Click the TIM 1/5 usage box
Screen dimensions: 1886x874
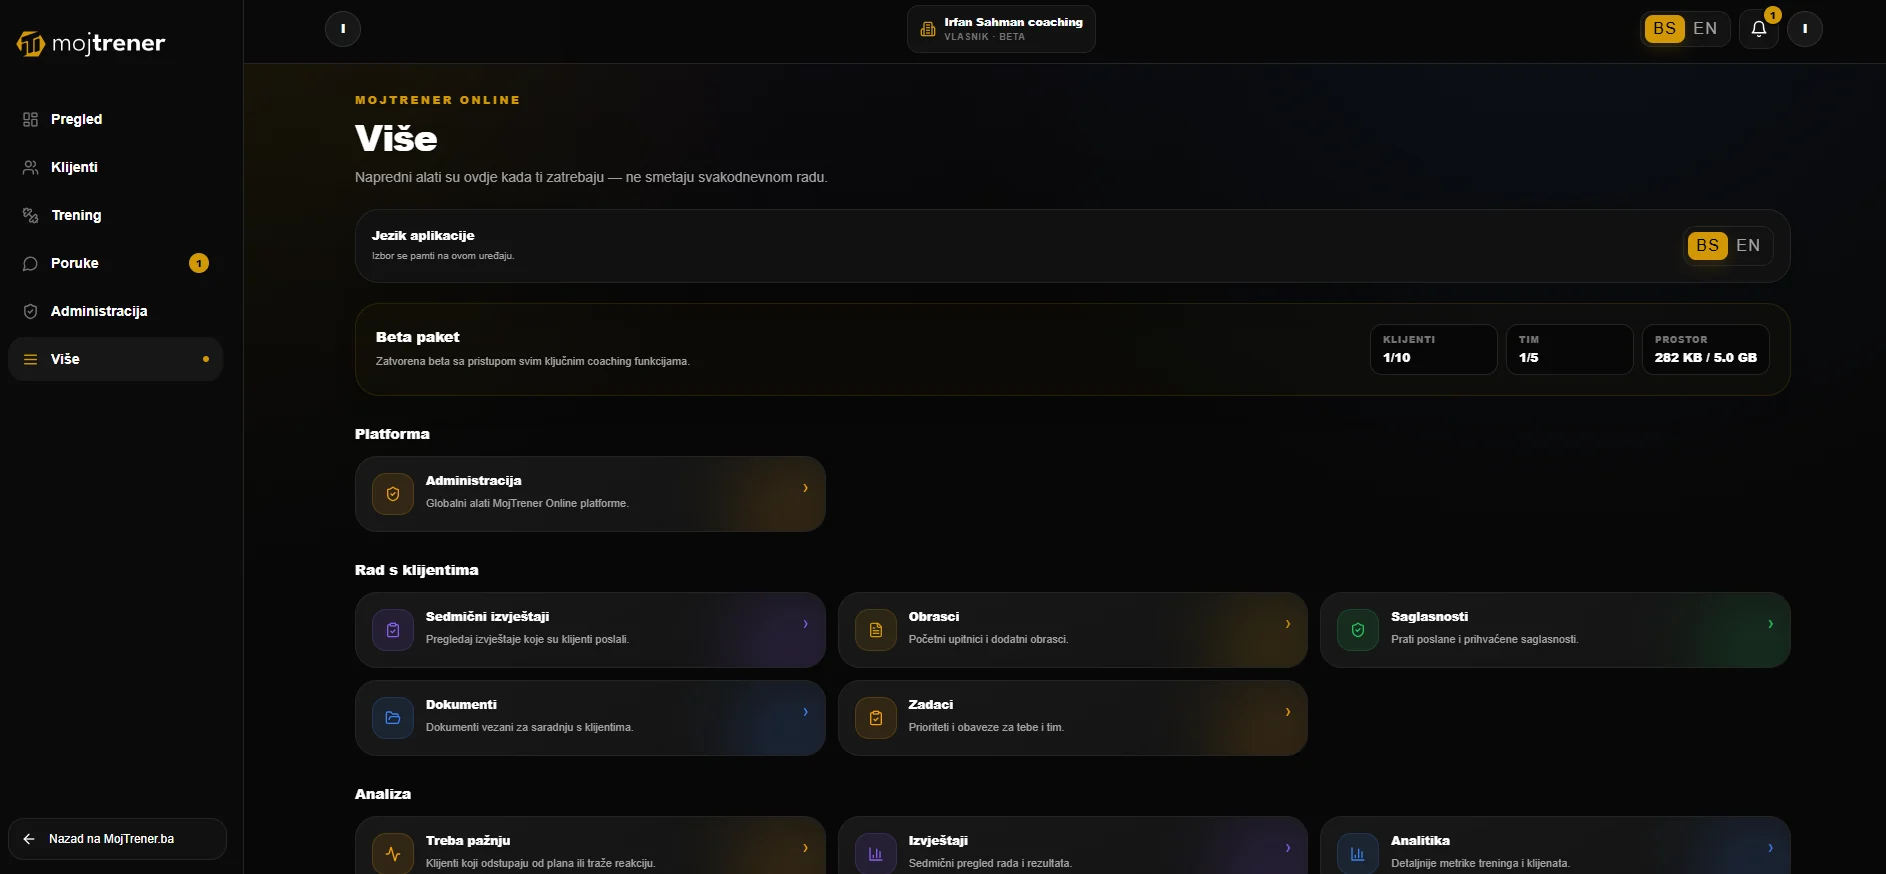coord(1569,349)
